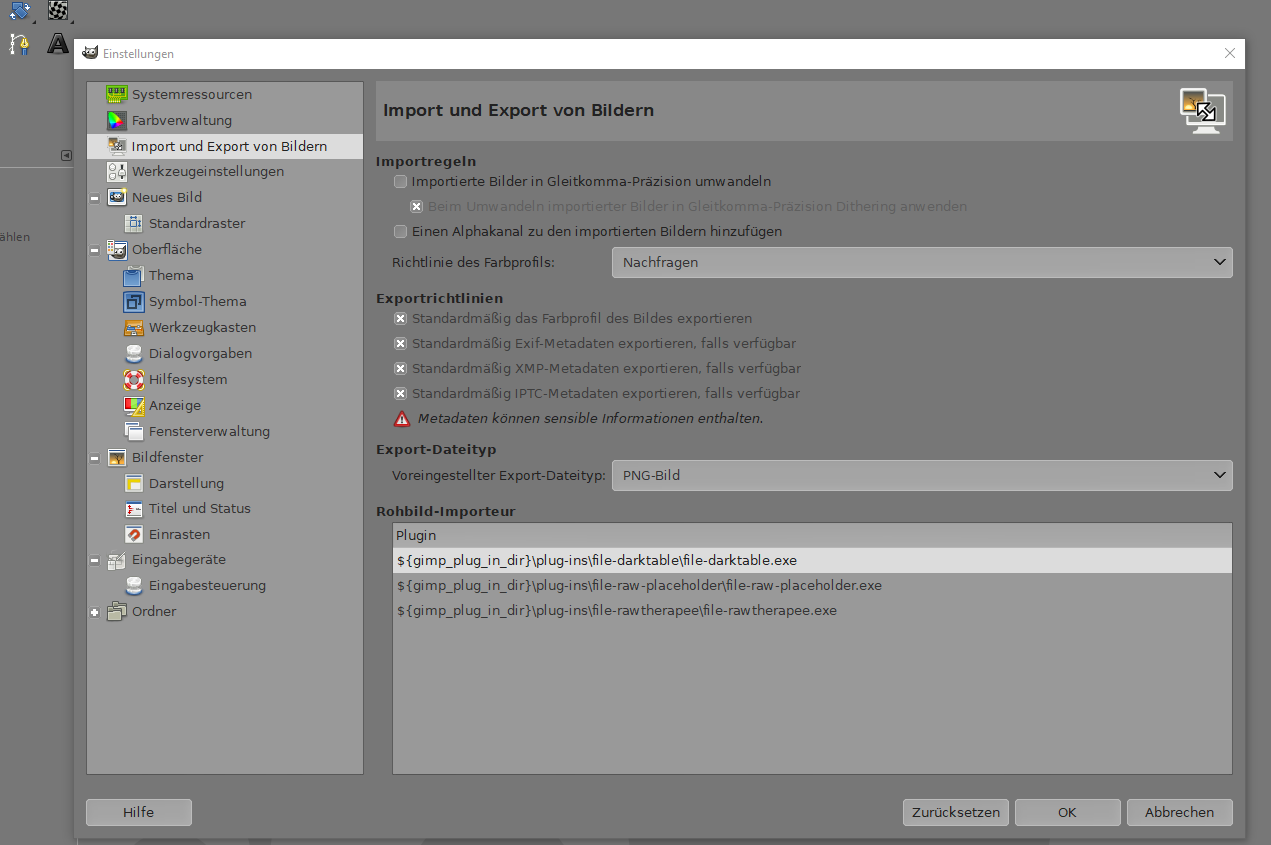
Task: Toggle adding alpha channel to imported images
Action: click(401, 232)
